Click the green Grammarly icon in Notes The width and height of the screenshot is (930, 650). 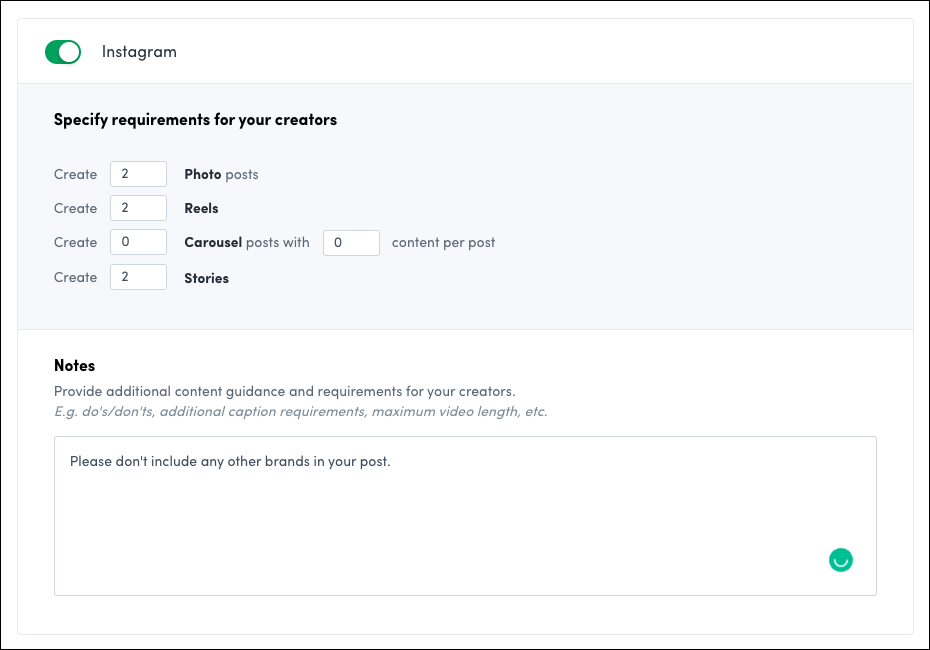[841, 560]
